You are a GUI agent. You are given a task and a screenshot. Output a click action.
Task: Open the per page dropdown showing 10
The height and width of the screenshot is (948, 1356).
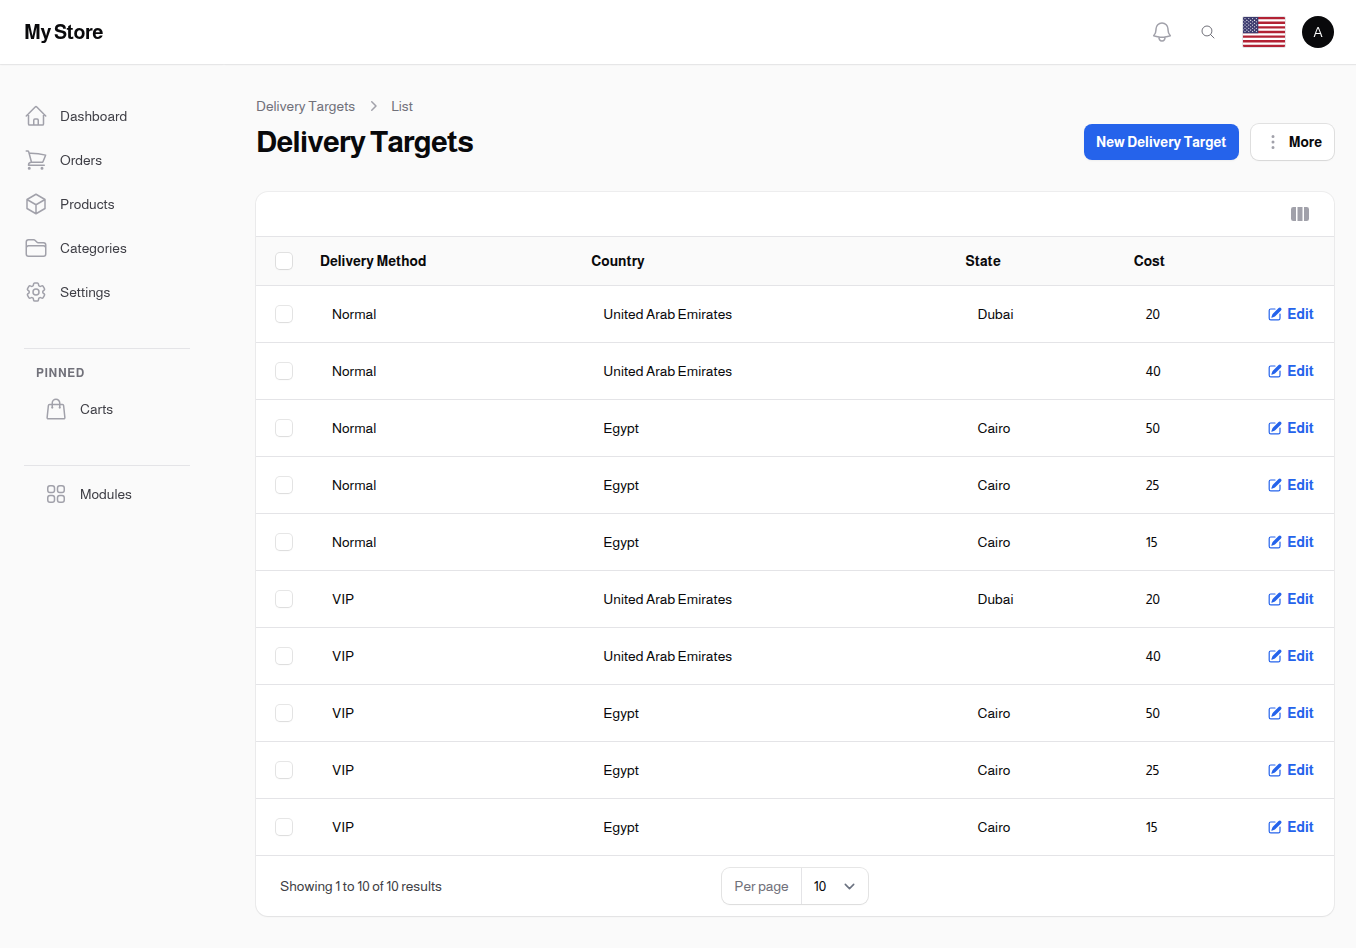(x=834, y=886)
